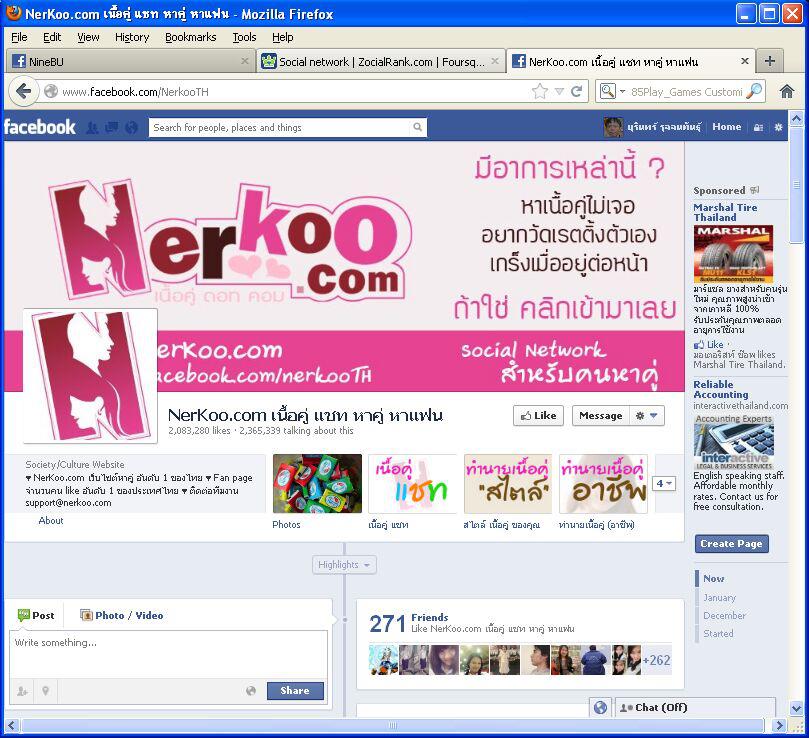Click the add location pin icon in composer

(x=45, y=691)
